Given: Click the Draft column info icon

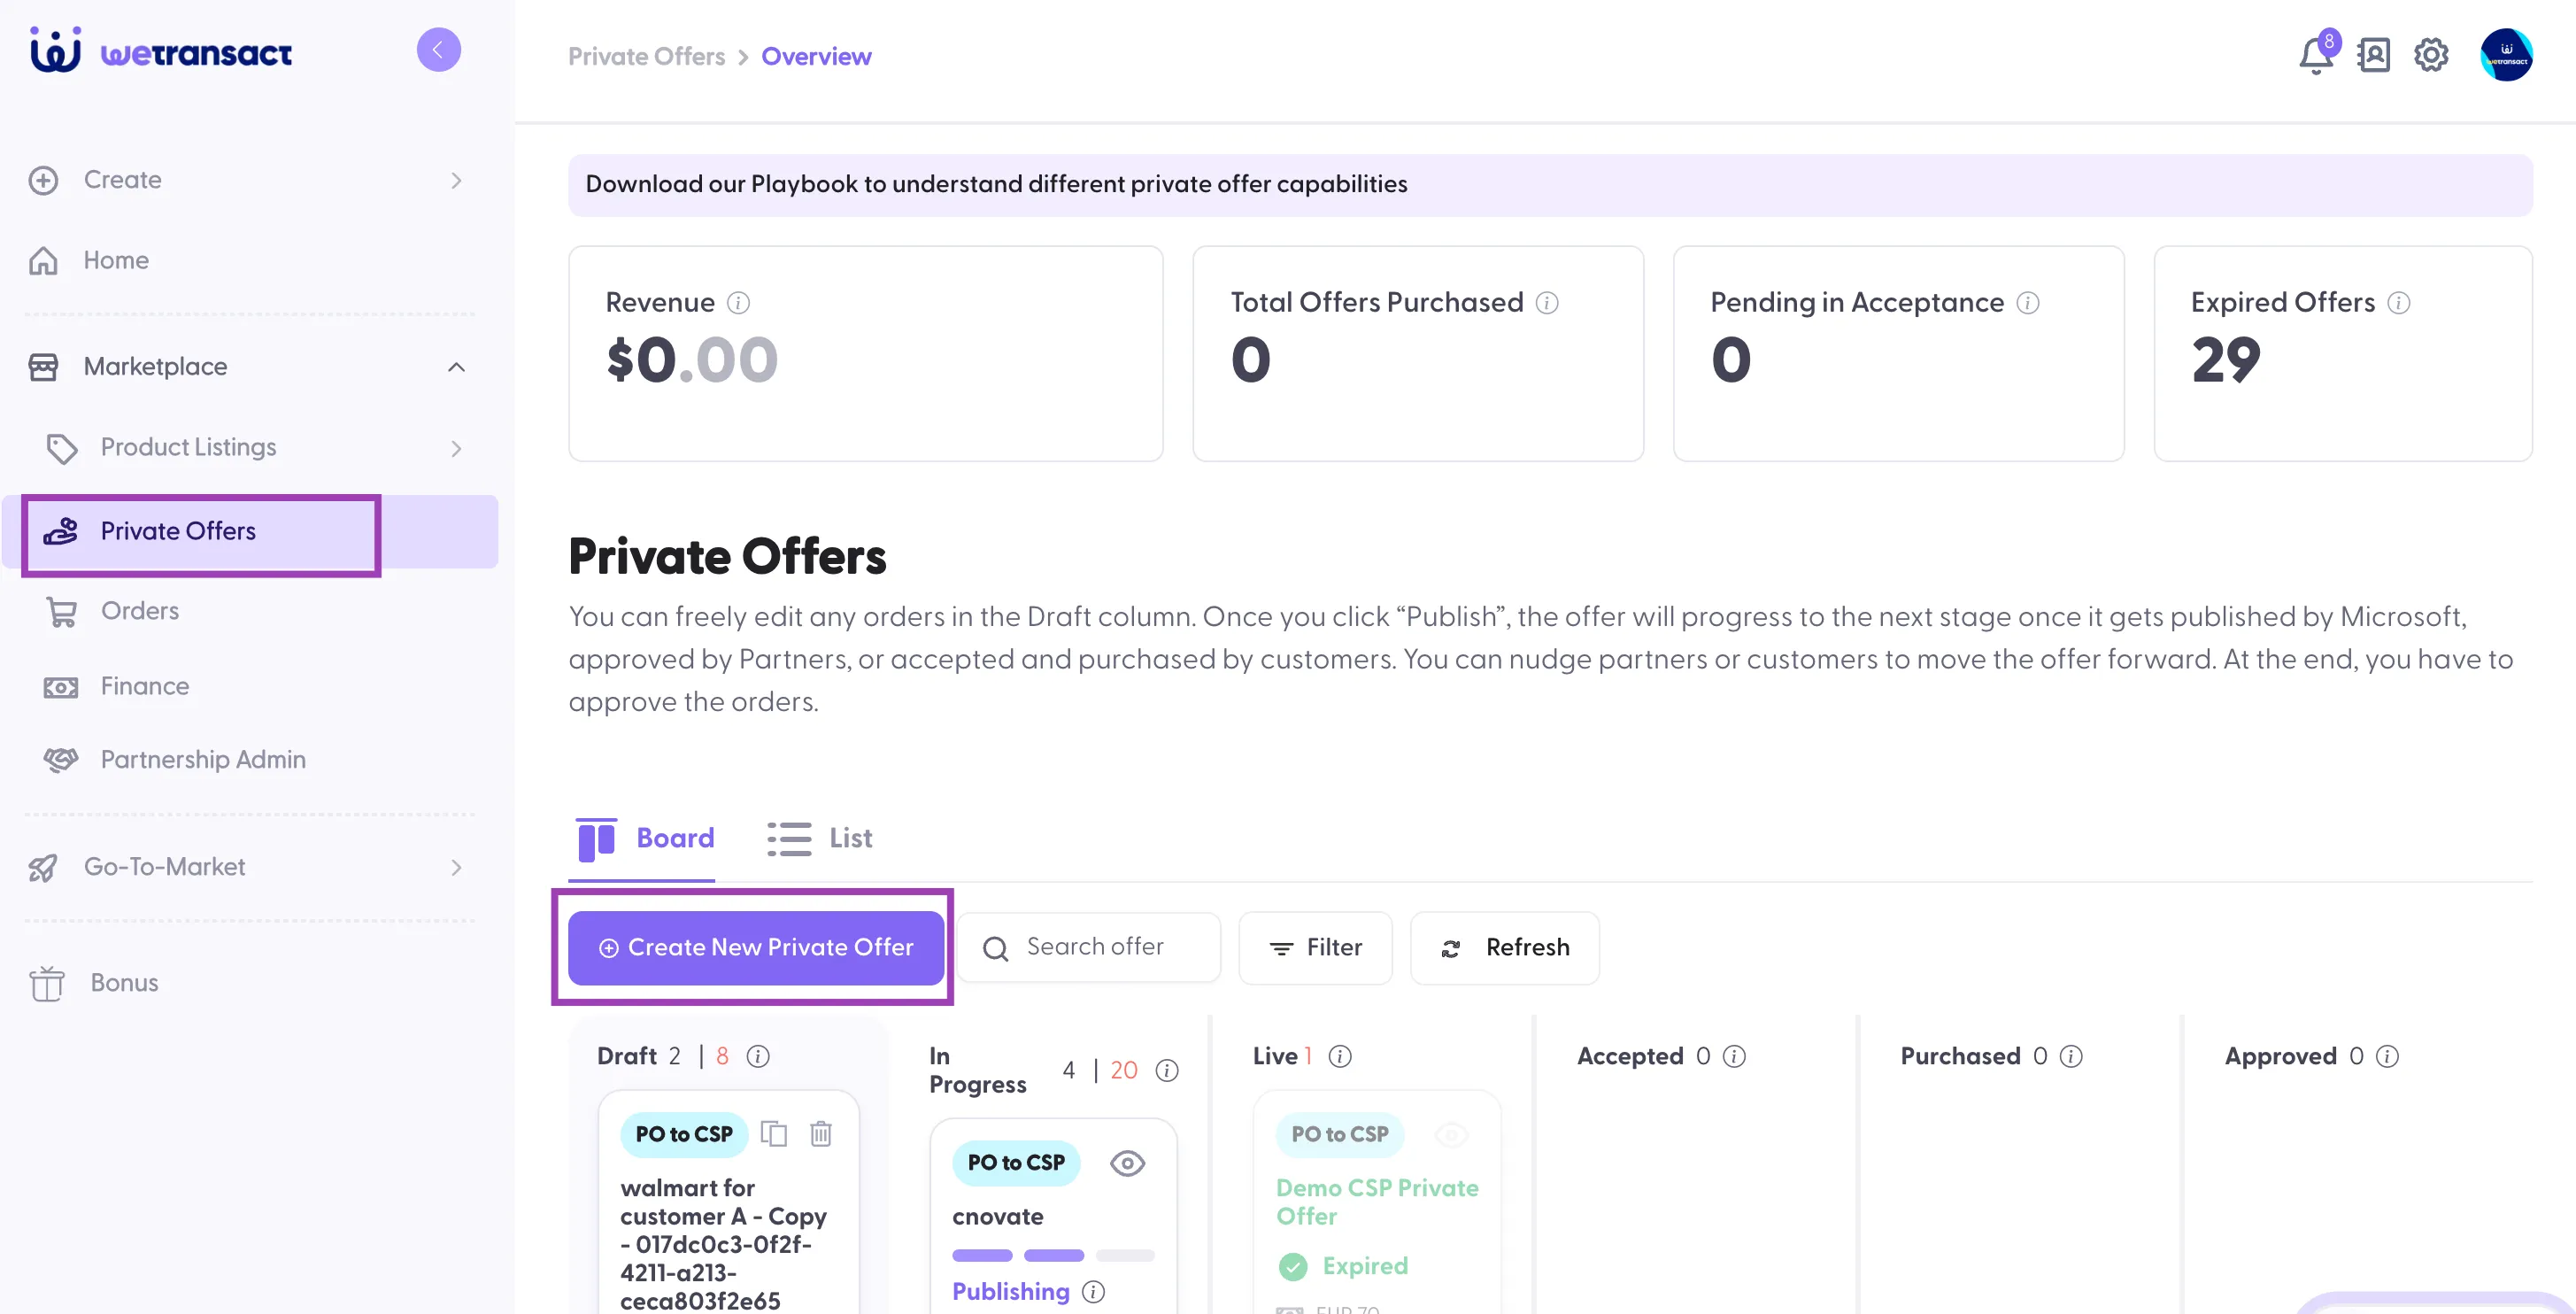Looking at the screenshot, I should click(x=758, y=1056).
